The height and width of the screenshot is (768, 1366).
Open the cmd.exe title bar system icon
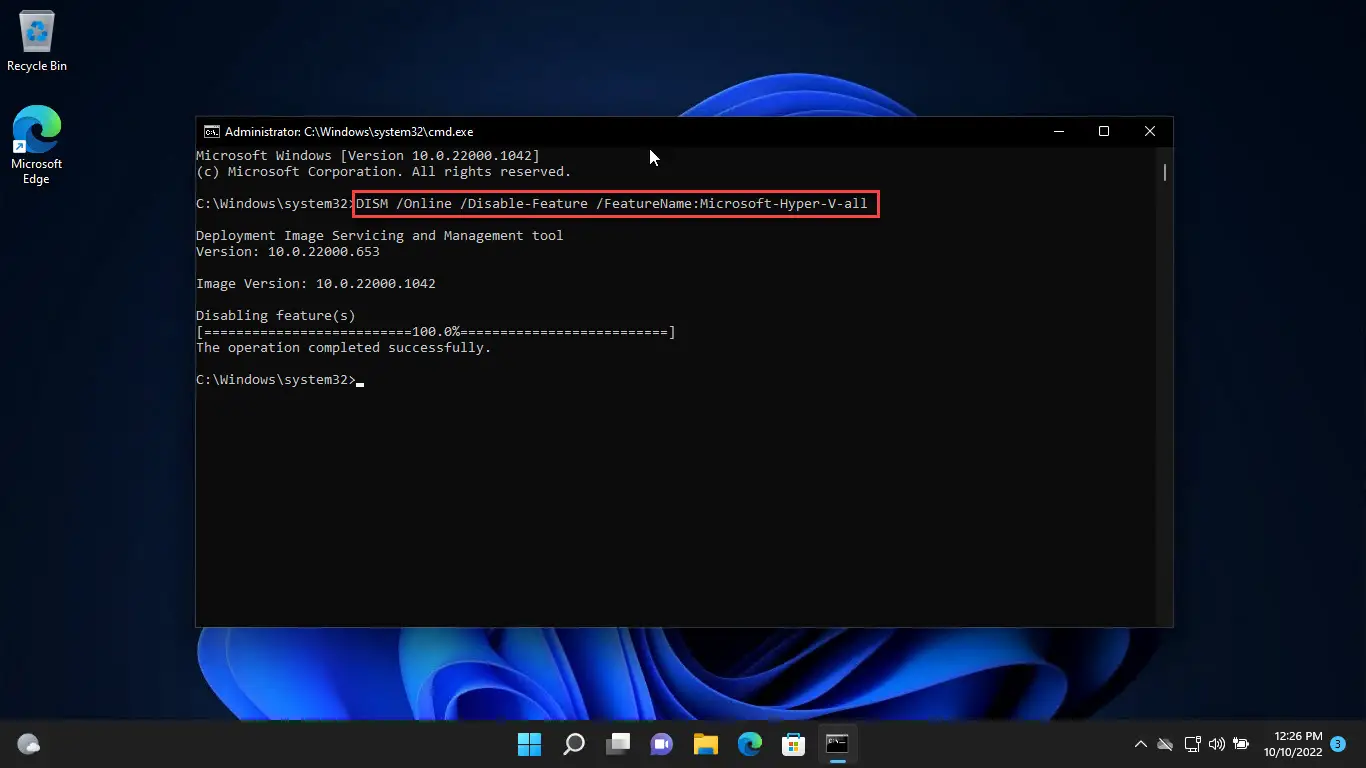(212, 131)
